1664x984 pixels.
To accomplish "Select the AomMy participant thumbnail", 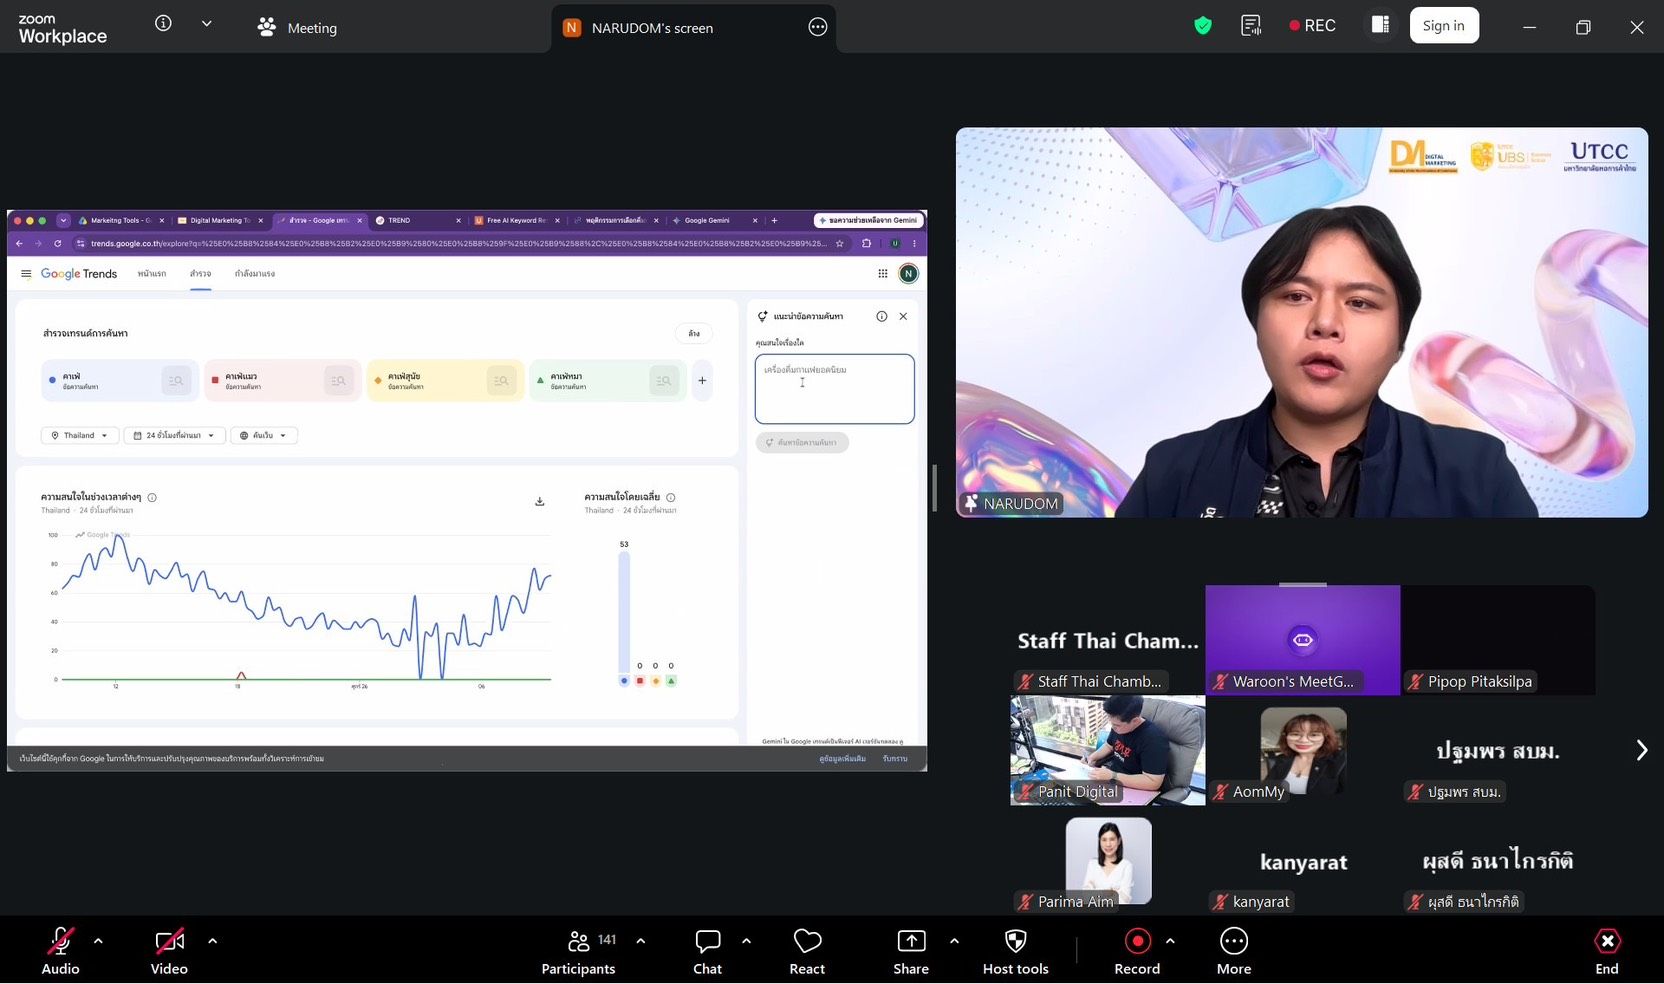I will pos(1303,750).
